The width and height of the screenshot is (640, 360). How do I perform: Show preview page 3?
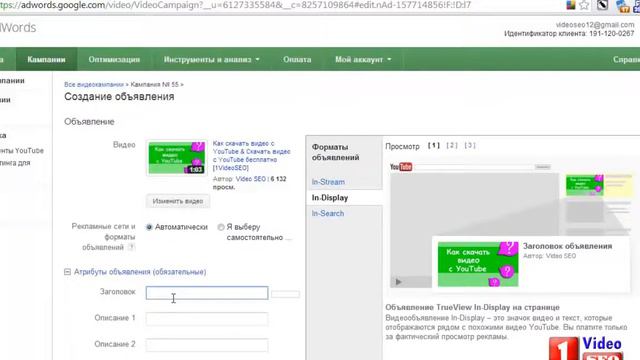point(470,145)
